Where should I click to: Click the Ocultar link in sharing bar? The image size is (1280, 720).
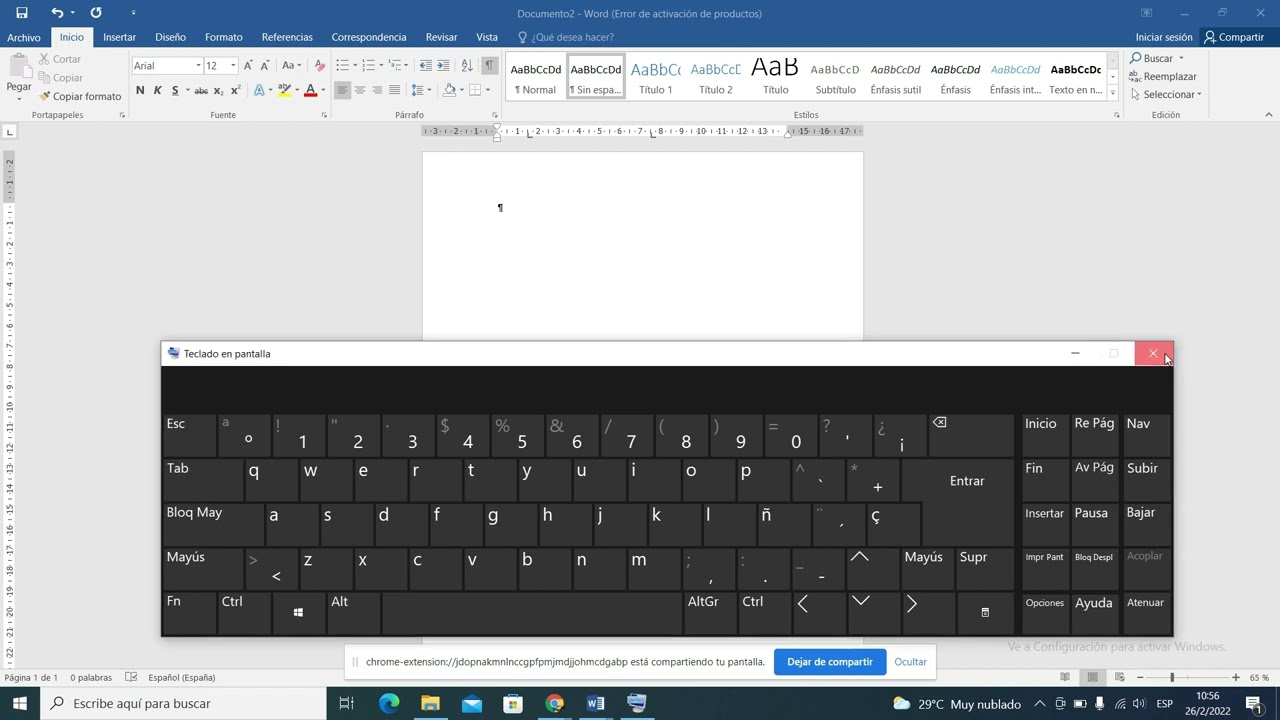(910, 661)
